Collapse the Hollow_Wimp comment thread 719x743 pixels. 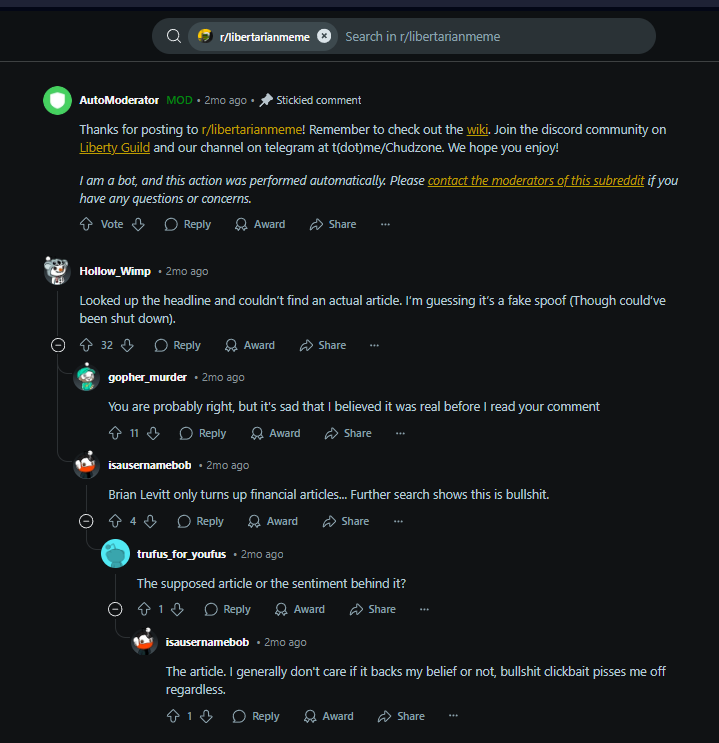(x=57, y=345)
